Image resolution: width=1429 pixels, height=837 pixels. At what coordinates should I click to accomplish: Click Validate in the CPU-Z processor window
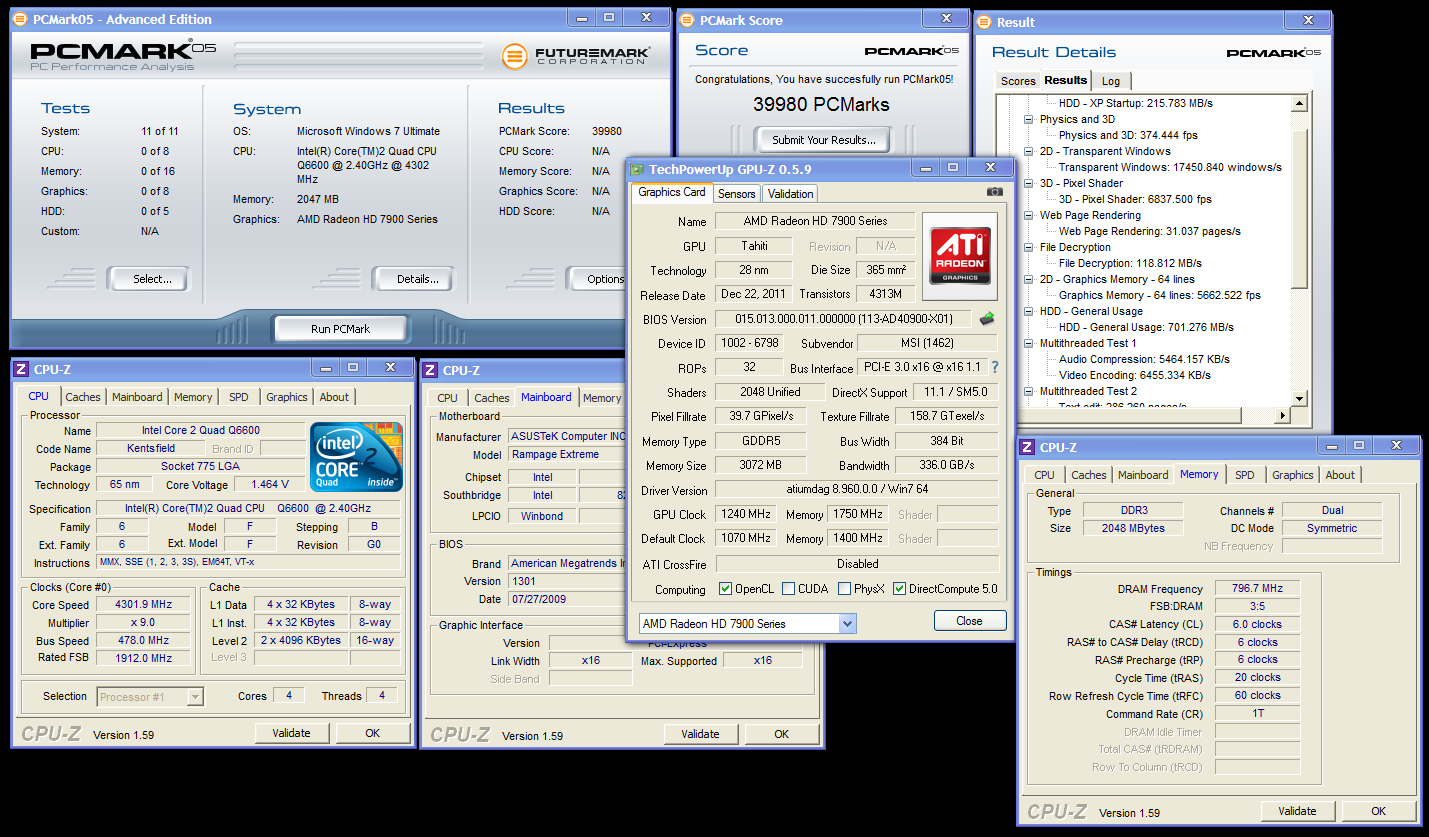291,733
